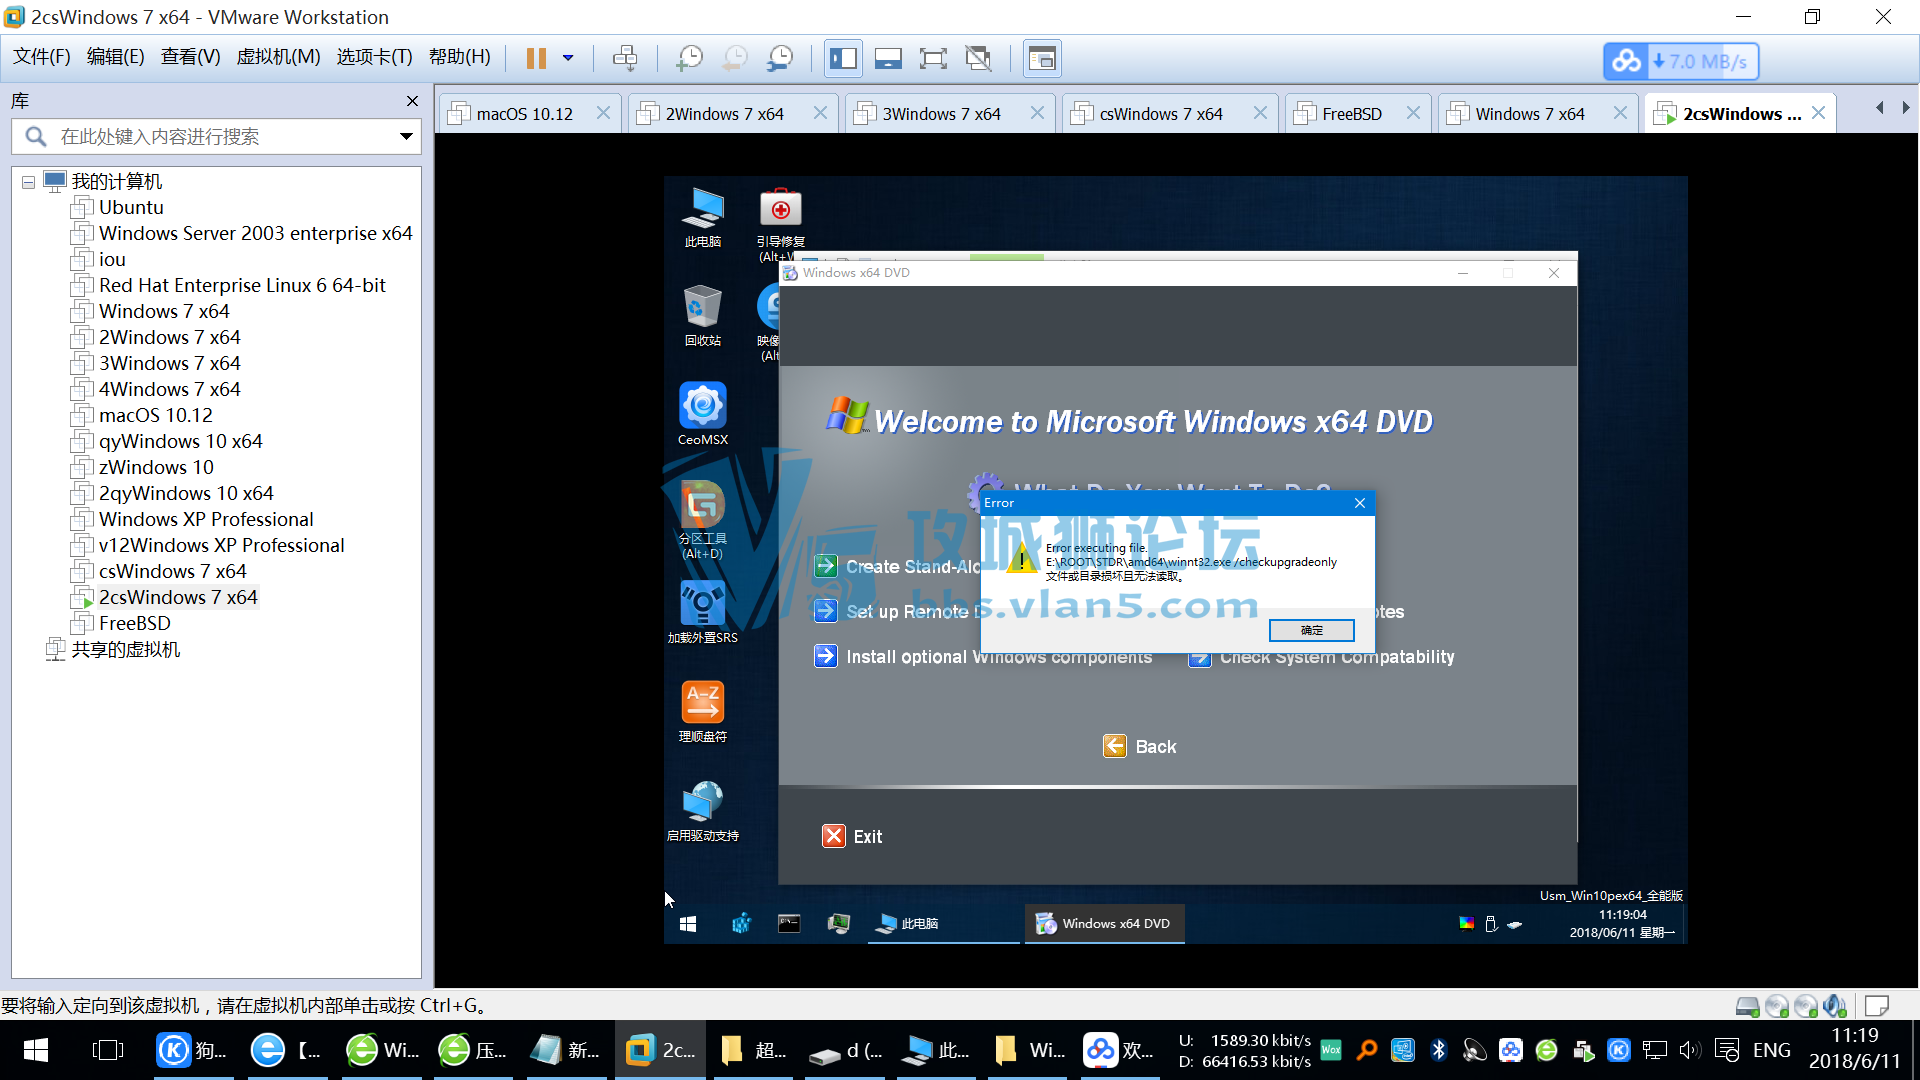
Task: Select qyWindows 10 x64 in library
Action: coord(179,442)
